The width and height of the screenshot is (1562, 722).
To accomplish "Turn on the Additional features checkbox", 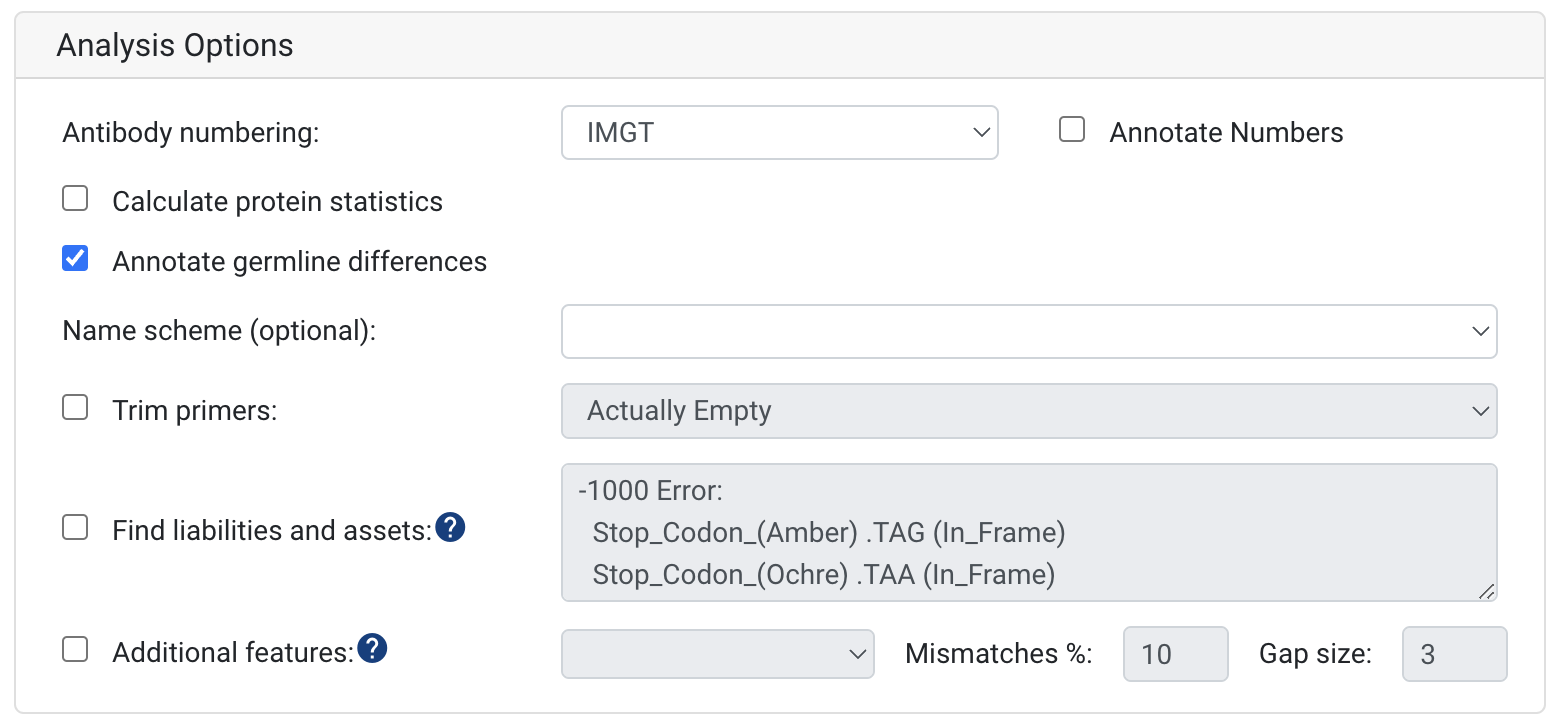I will click(75, 650).
